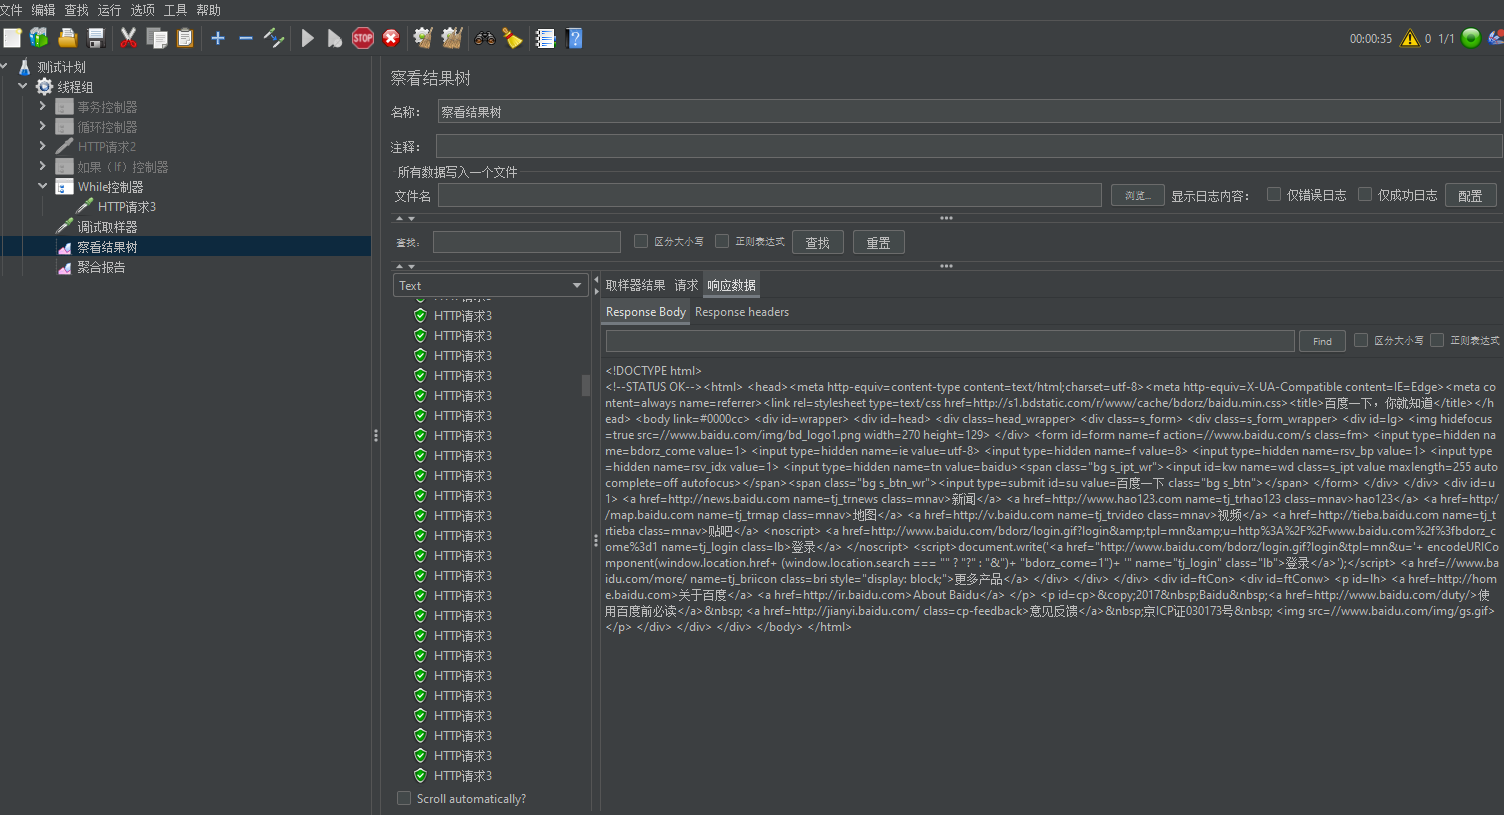Click the Open file folder icon
The width and height of the screenshot is (1504, 815).
[68, 38]
